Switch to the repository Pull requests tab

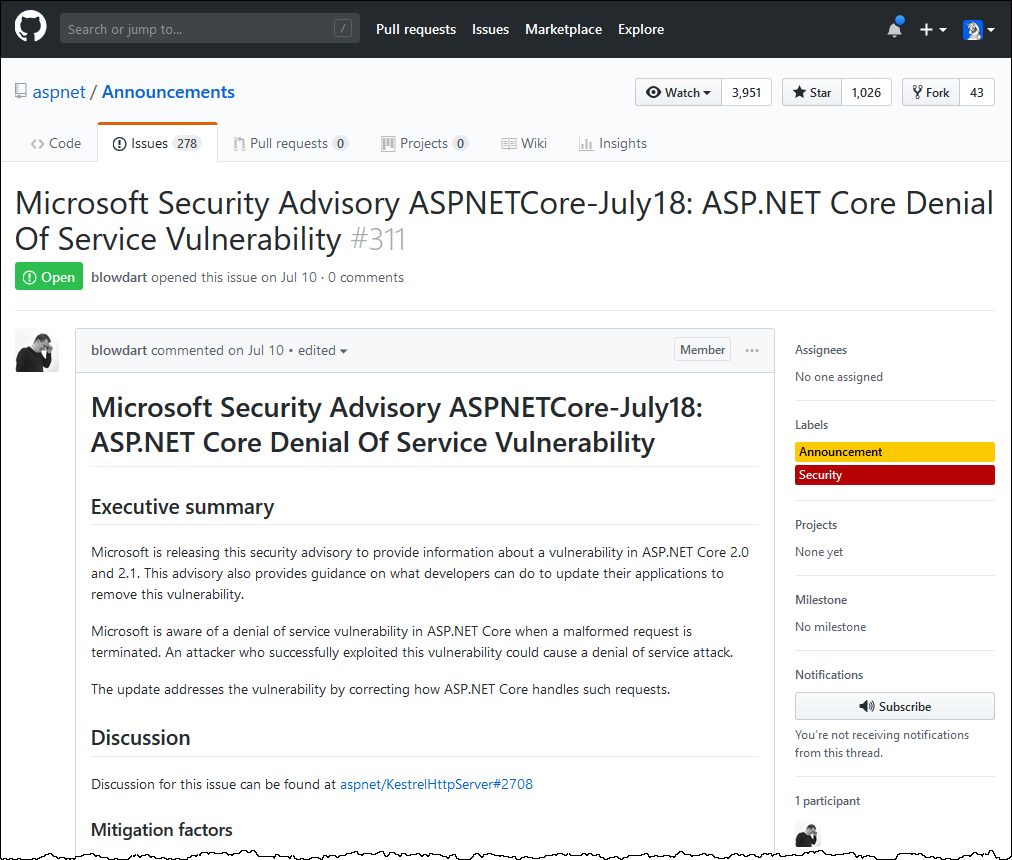point(290,143)
